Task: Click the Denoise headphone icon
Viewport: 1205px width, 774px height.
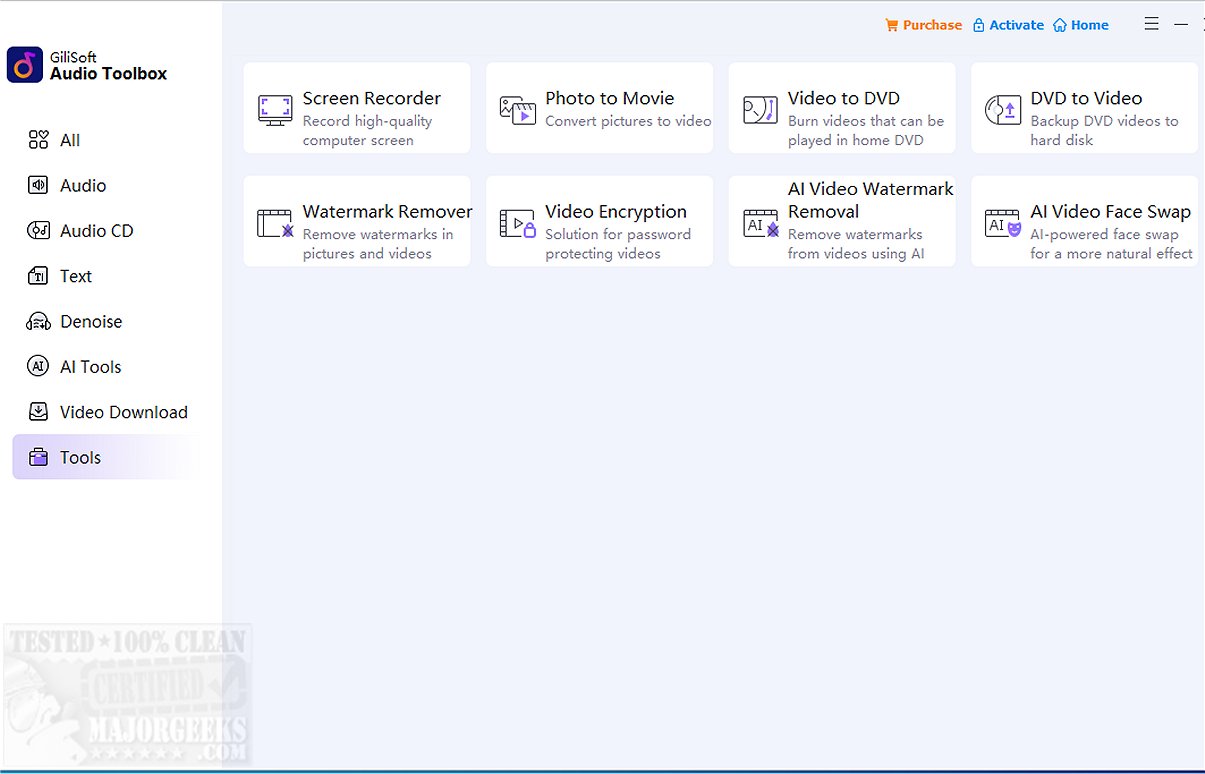Action: click(38, 321)
